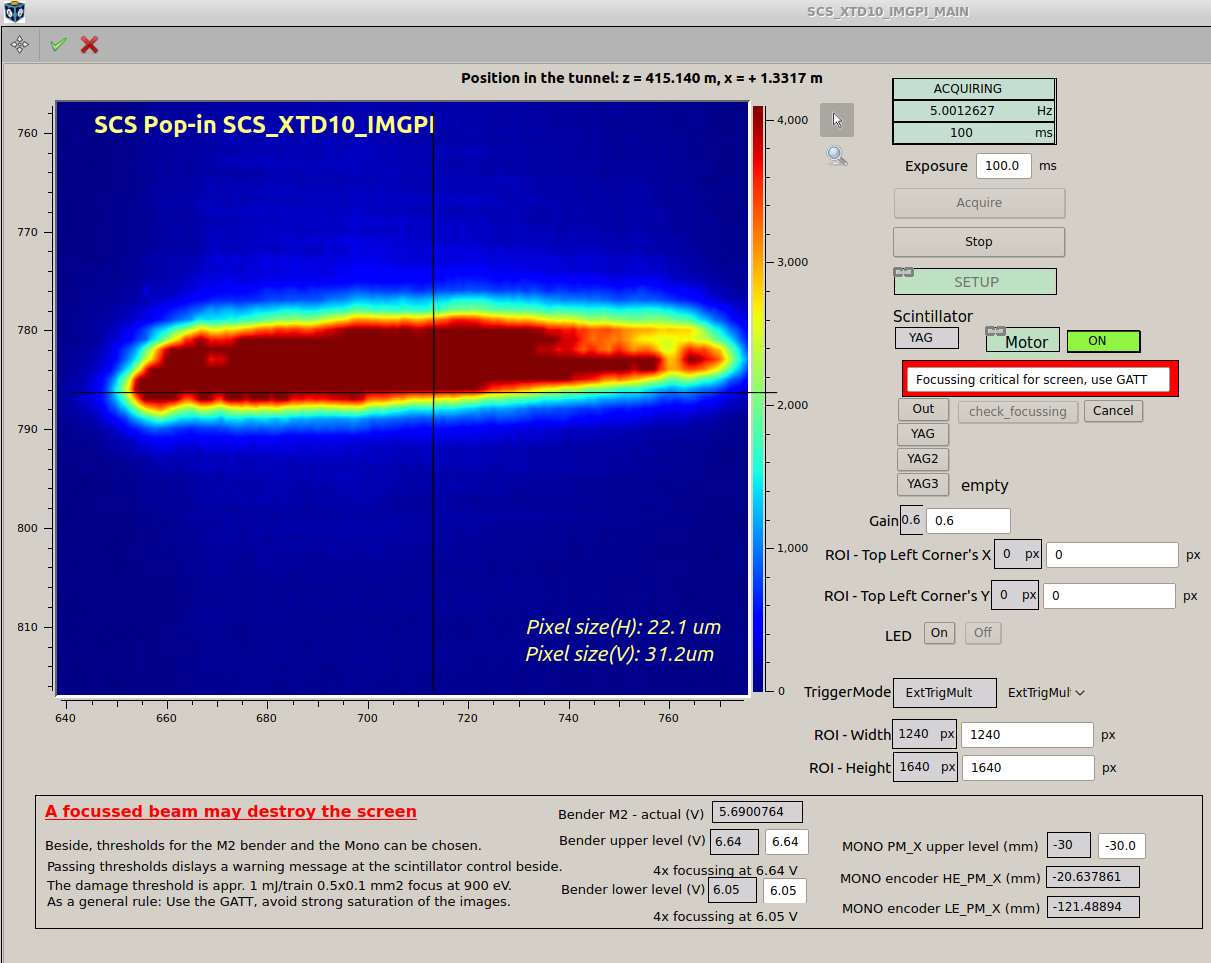Click the Bender lower level readback 6.05
The width and height of the screenshot is (1211, 963).
(x=733, y=890)
